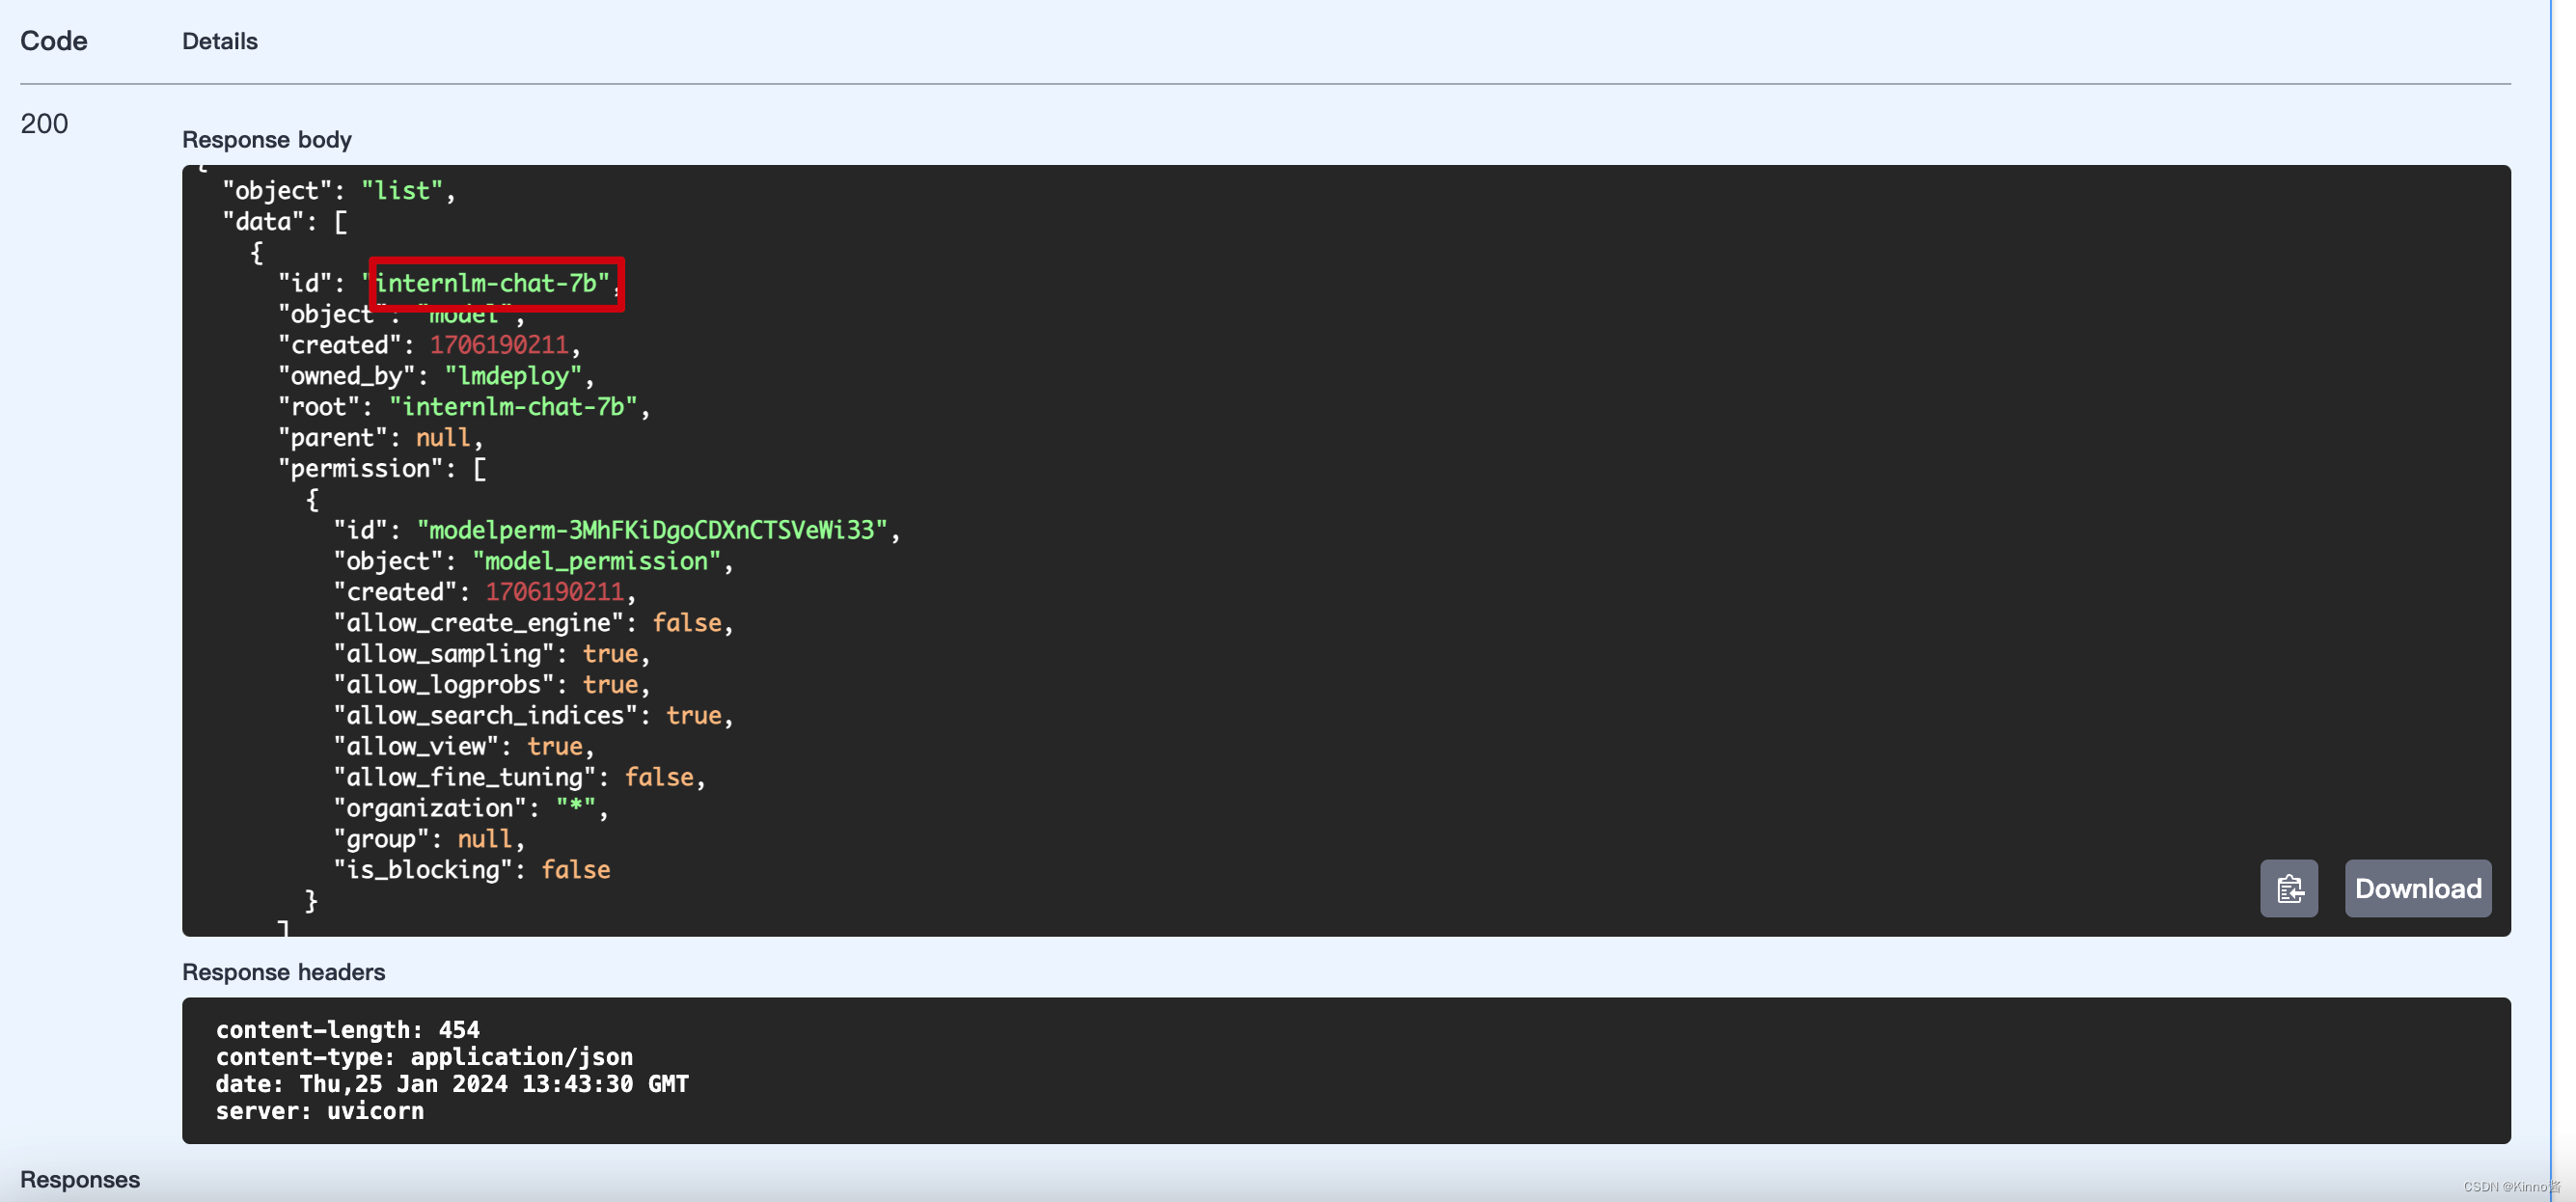The image size is (2576, 1202).
Task: Click the content-length: 454 header
Action: pyautogui.click(x=347, y=1030)
